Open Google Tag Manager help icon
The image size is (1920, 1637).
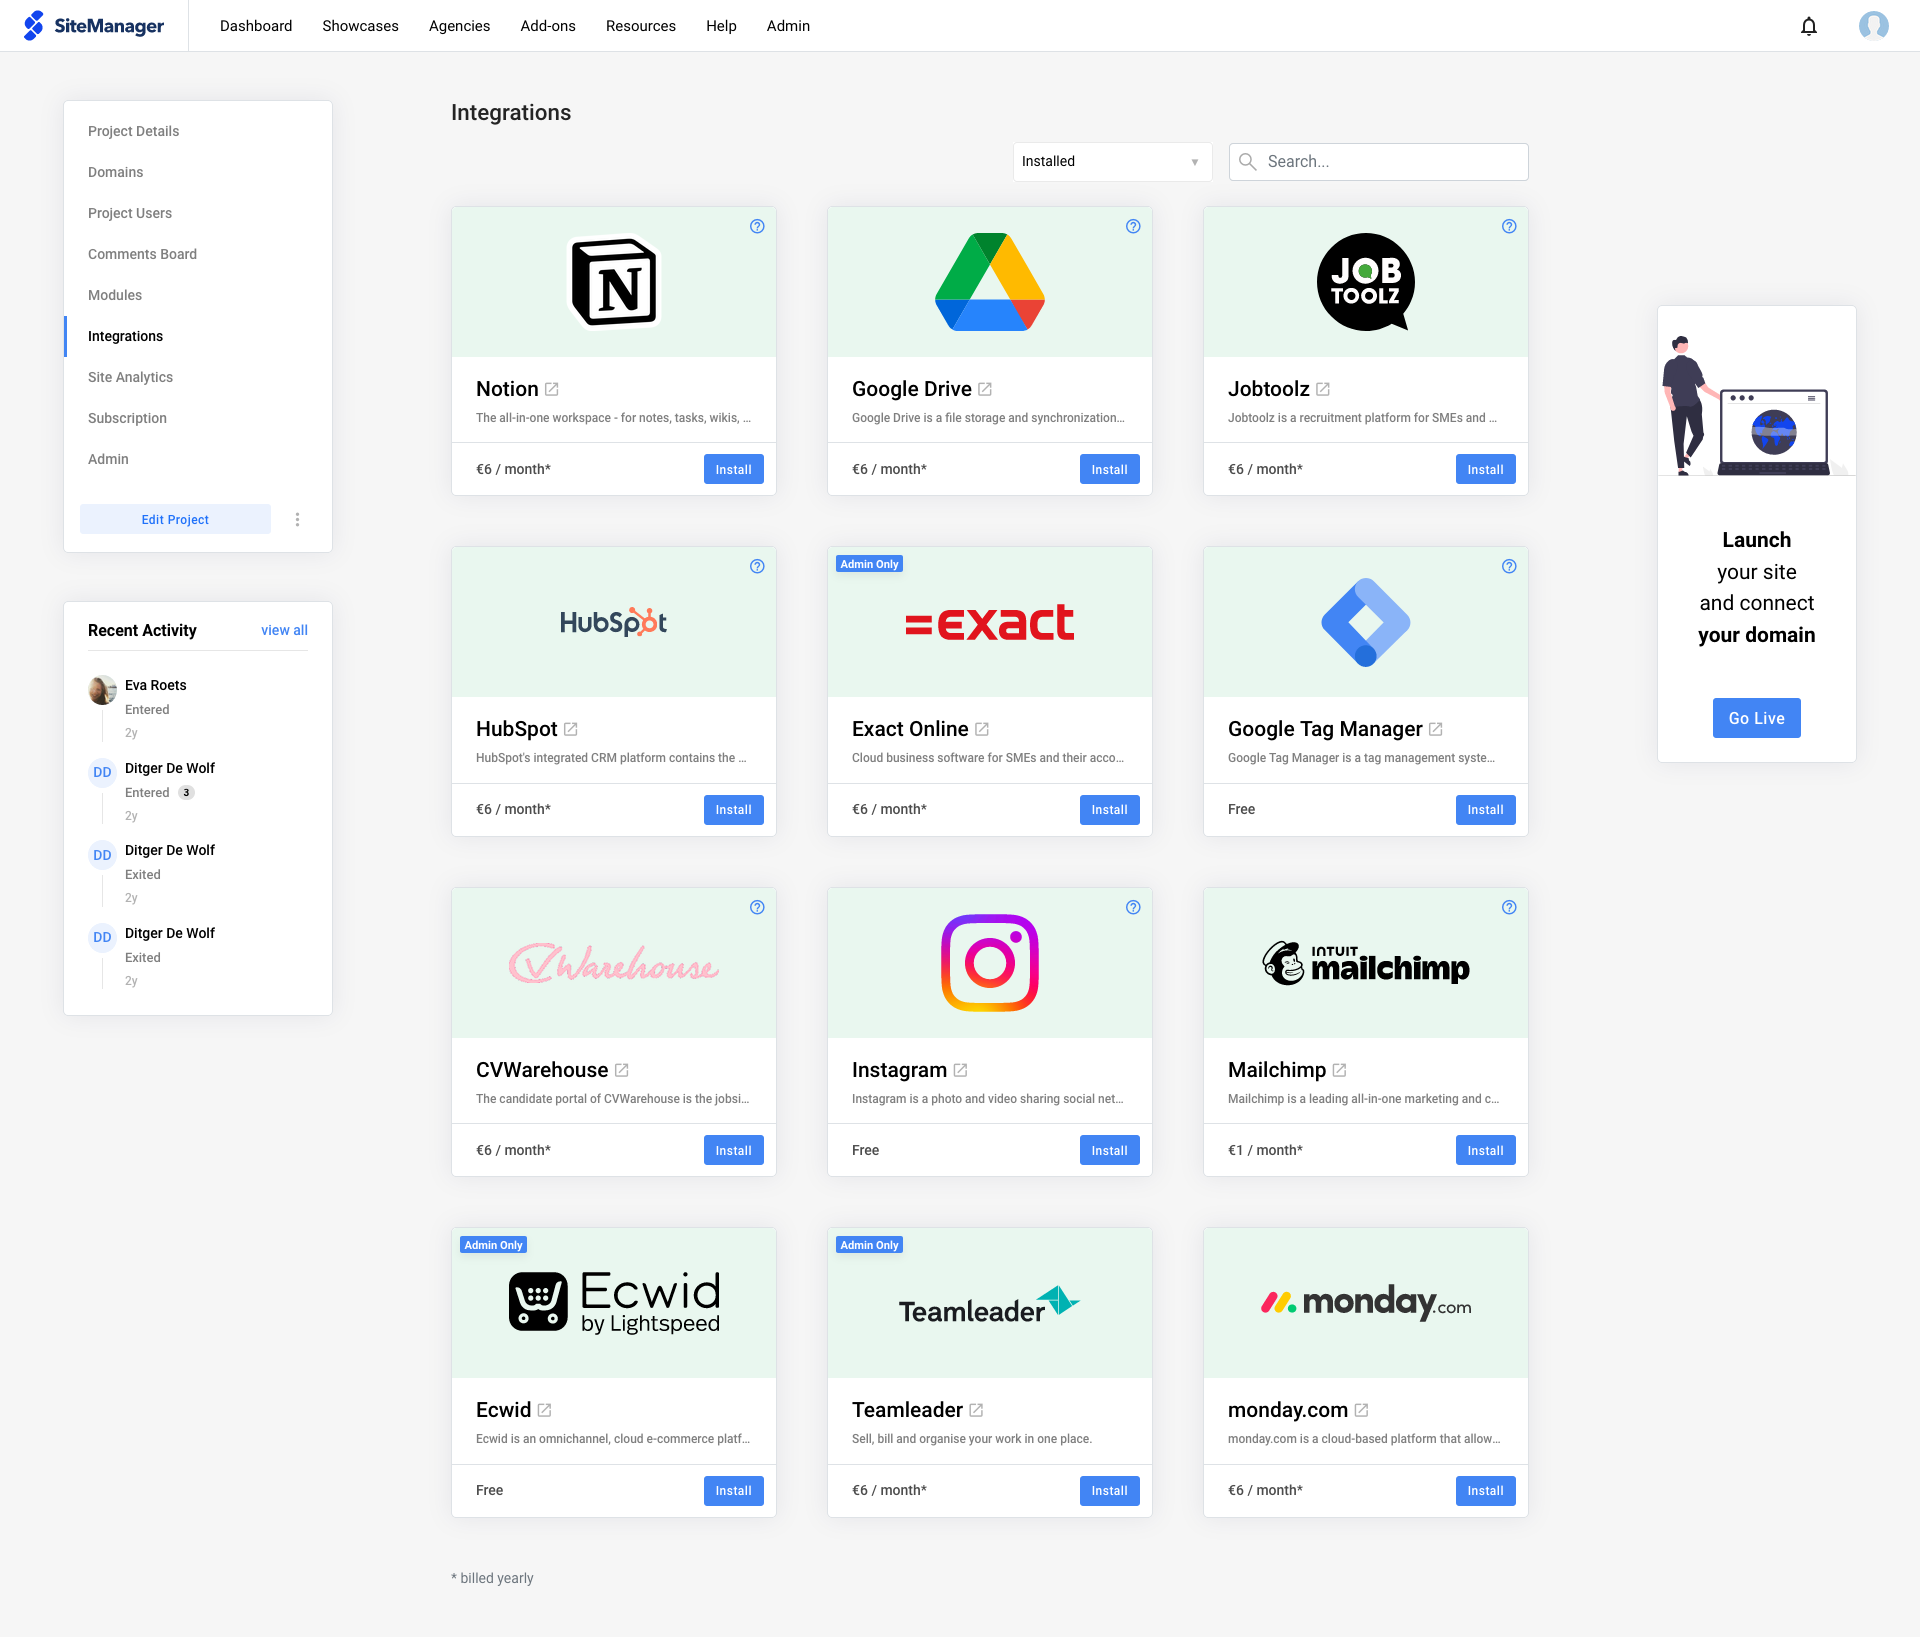pyautogui.click(x=1509, y=566)
